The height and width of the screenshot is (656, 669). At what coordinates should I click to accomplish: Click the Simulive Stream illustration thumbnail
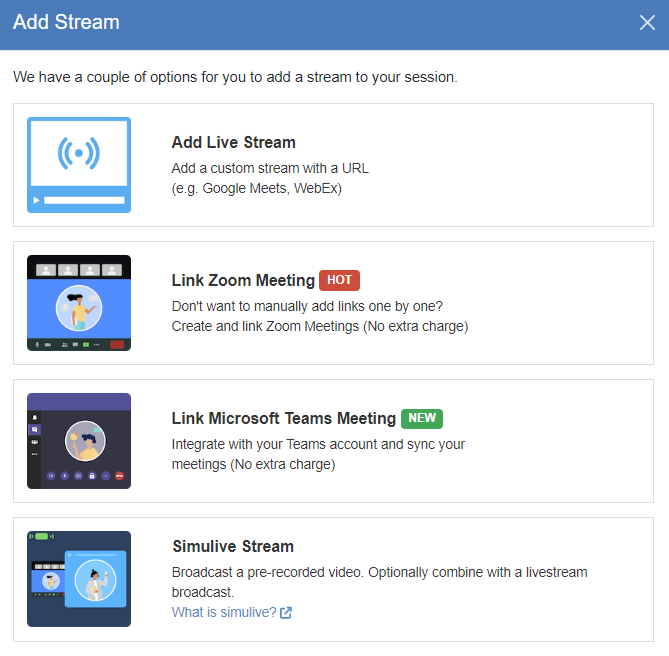(79, 579)
